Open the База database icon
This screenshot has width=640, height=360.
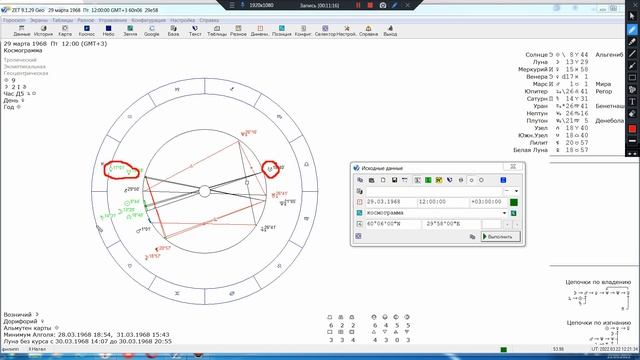tap(173, 31)
